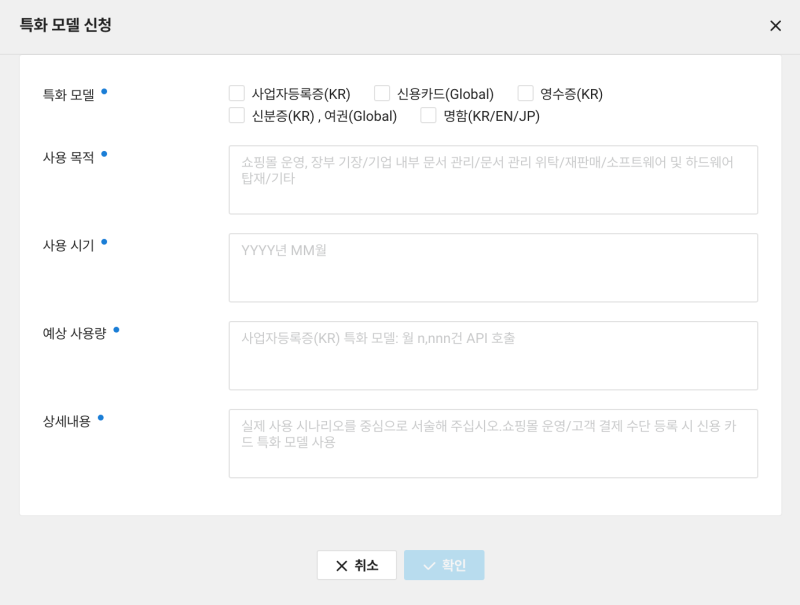Close the 특화 모델 신청 dialog
Image resolution: width=800 pixels, height=605 pixels.
point(775,26)
